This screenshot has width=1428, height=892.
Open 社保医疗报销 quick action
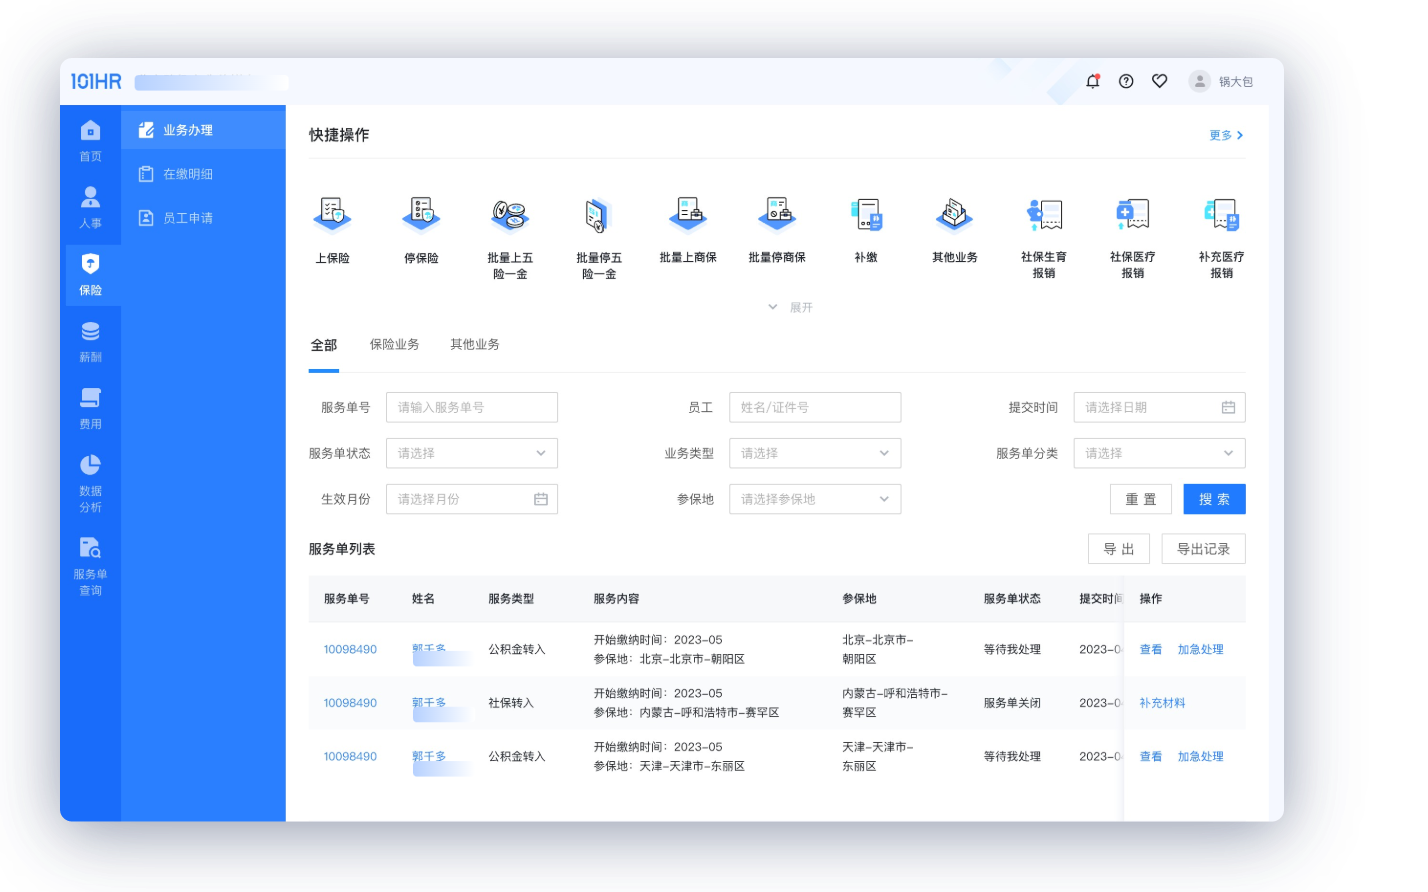(1133, 215)
